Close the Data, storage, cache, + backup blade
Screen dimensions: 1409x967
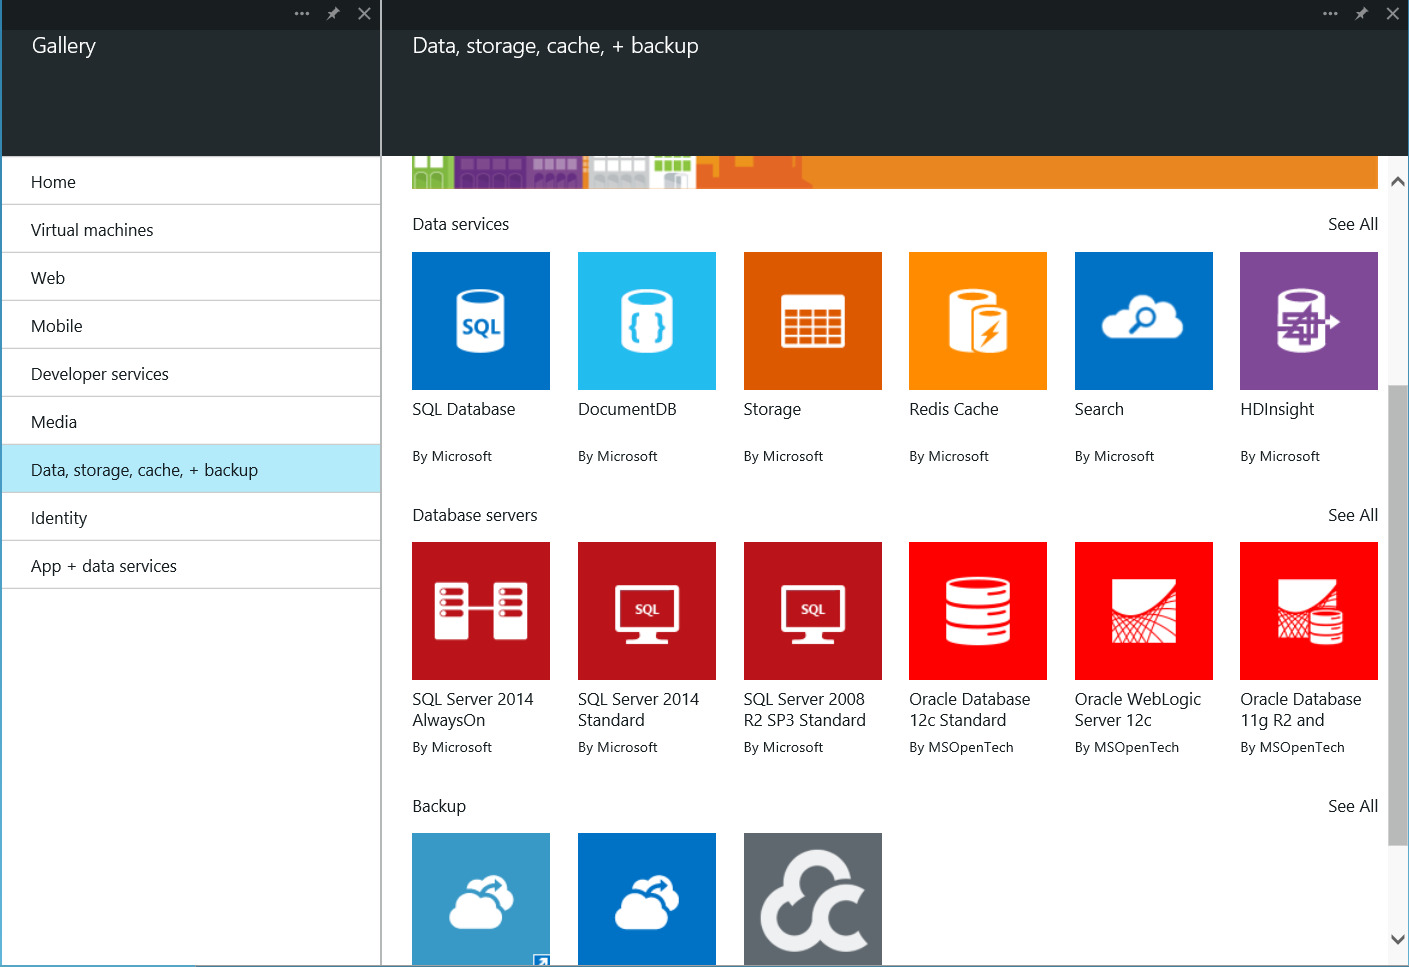(1392, 14)
